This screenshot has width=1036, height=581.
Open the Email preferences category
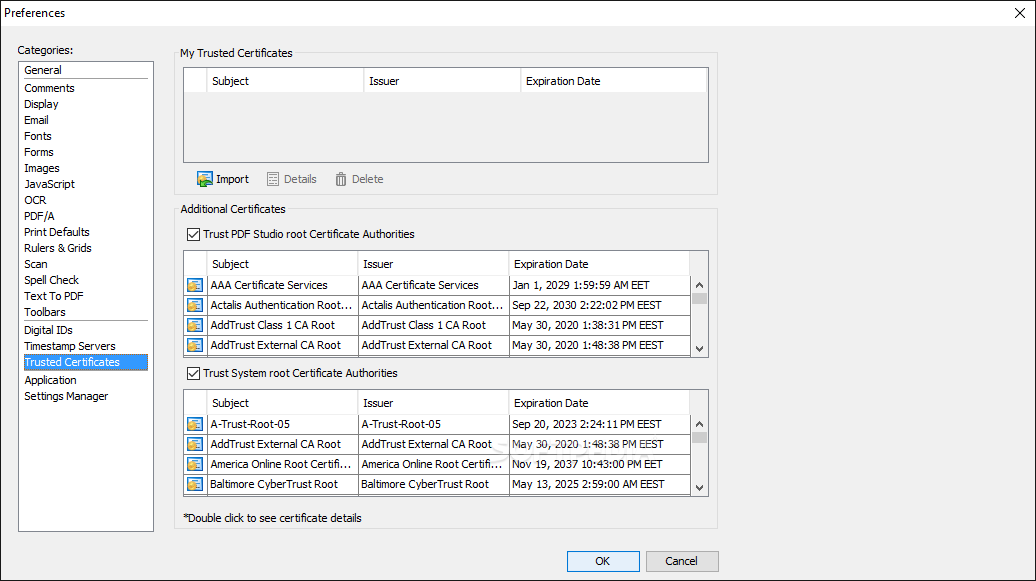(x=36, y=120)
